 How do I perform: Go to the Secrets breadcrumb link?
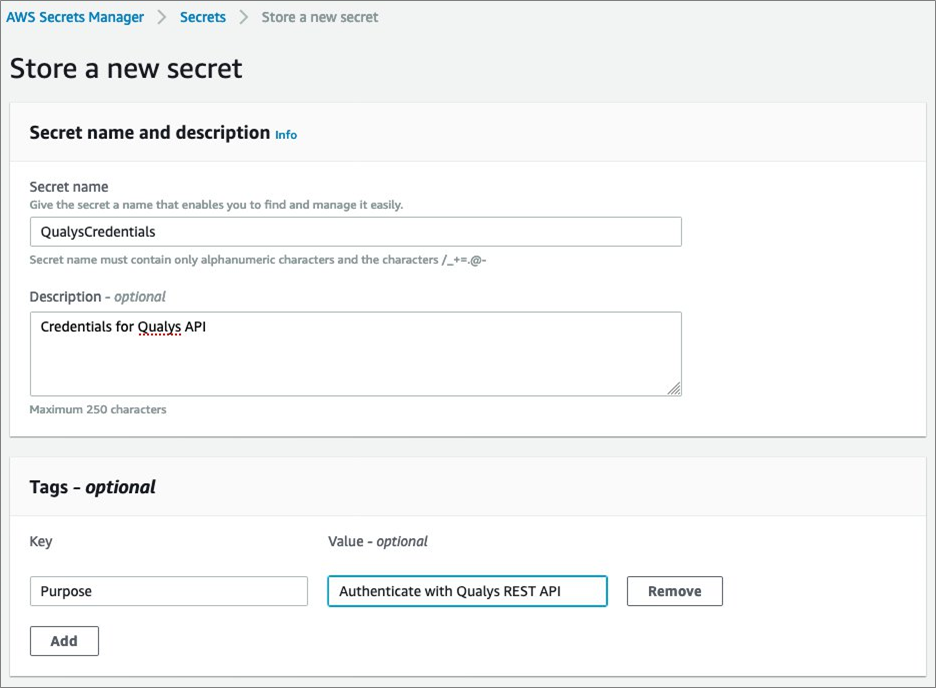[x=202, y=17]
